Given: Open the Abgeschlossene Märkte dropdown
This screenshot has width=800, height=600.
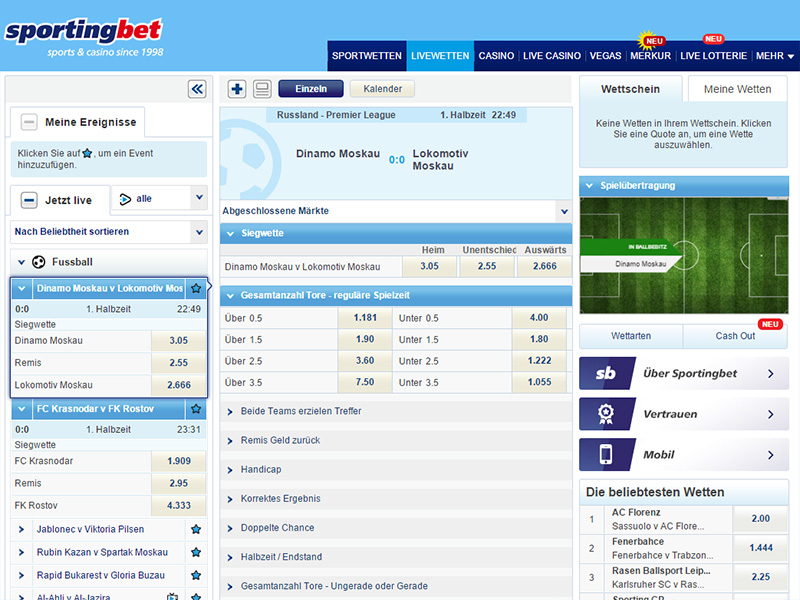Looking at the screenshot, I should point(396,211).
